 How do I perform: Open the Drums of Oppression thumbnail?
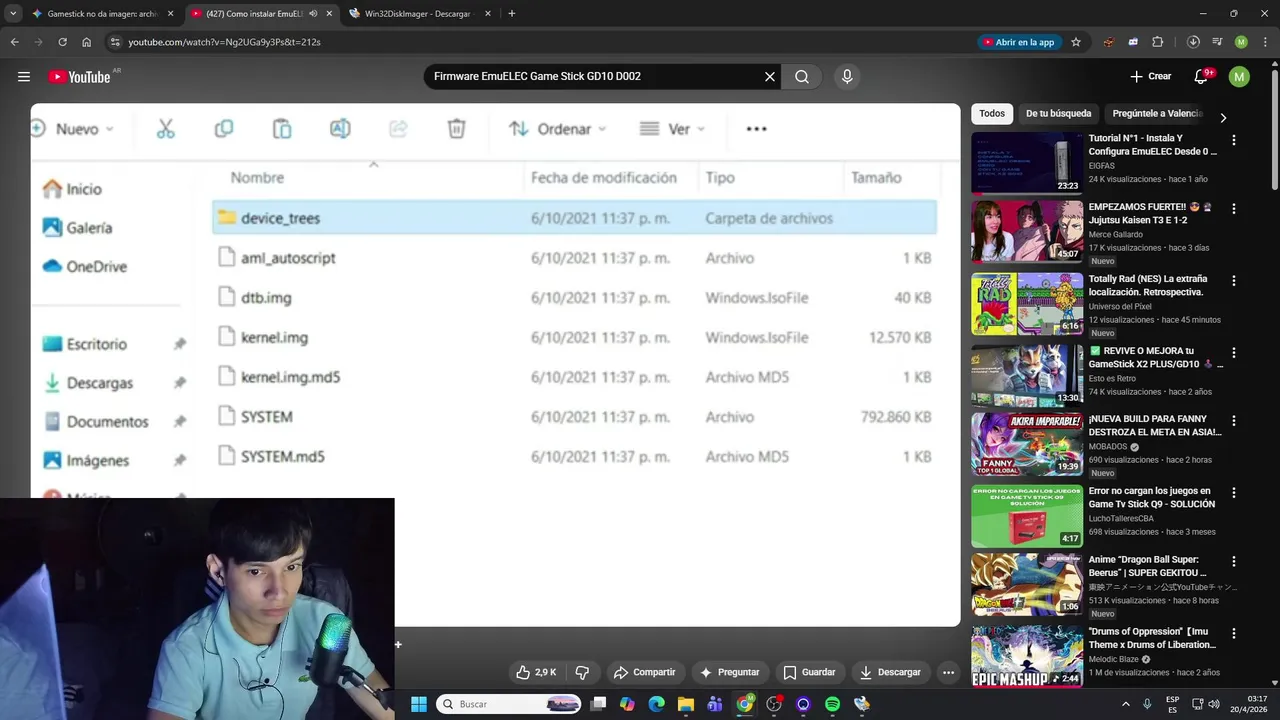tap(1027, 656)
